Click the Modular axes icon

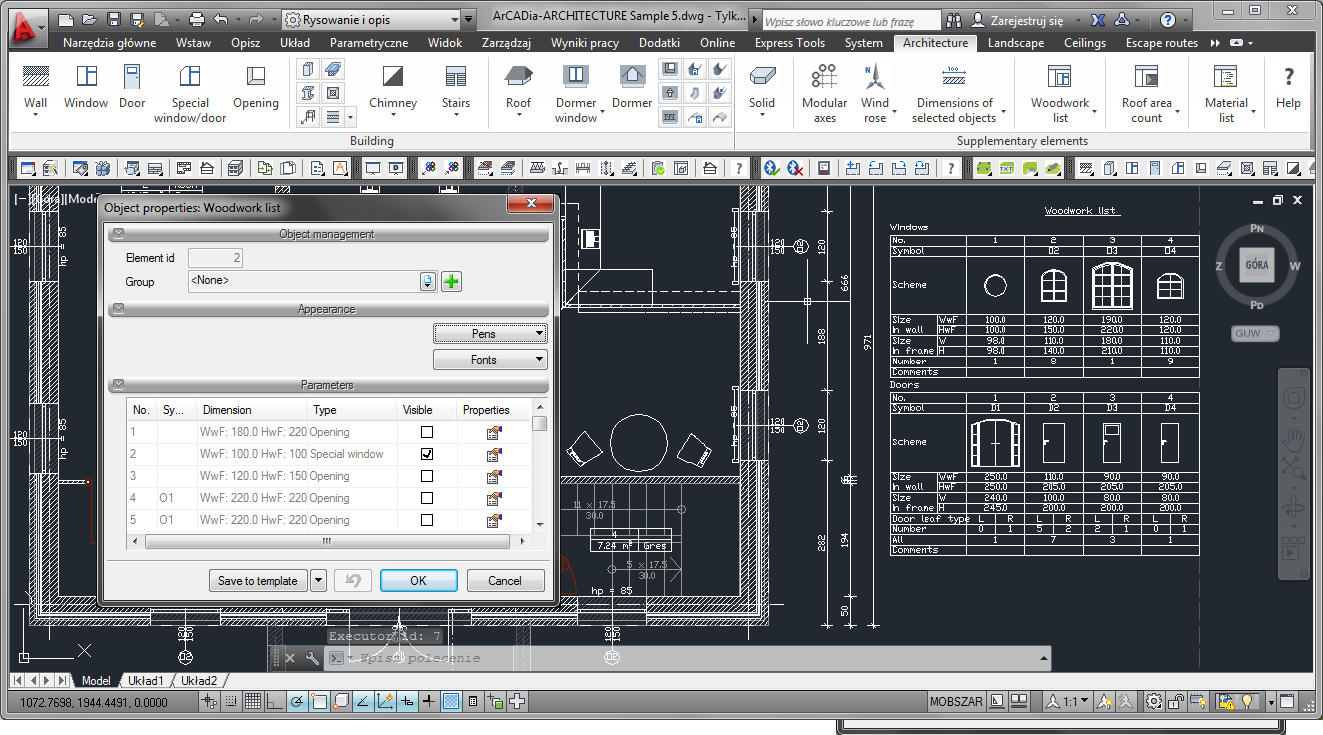824,87
